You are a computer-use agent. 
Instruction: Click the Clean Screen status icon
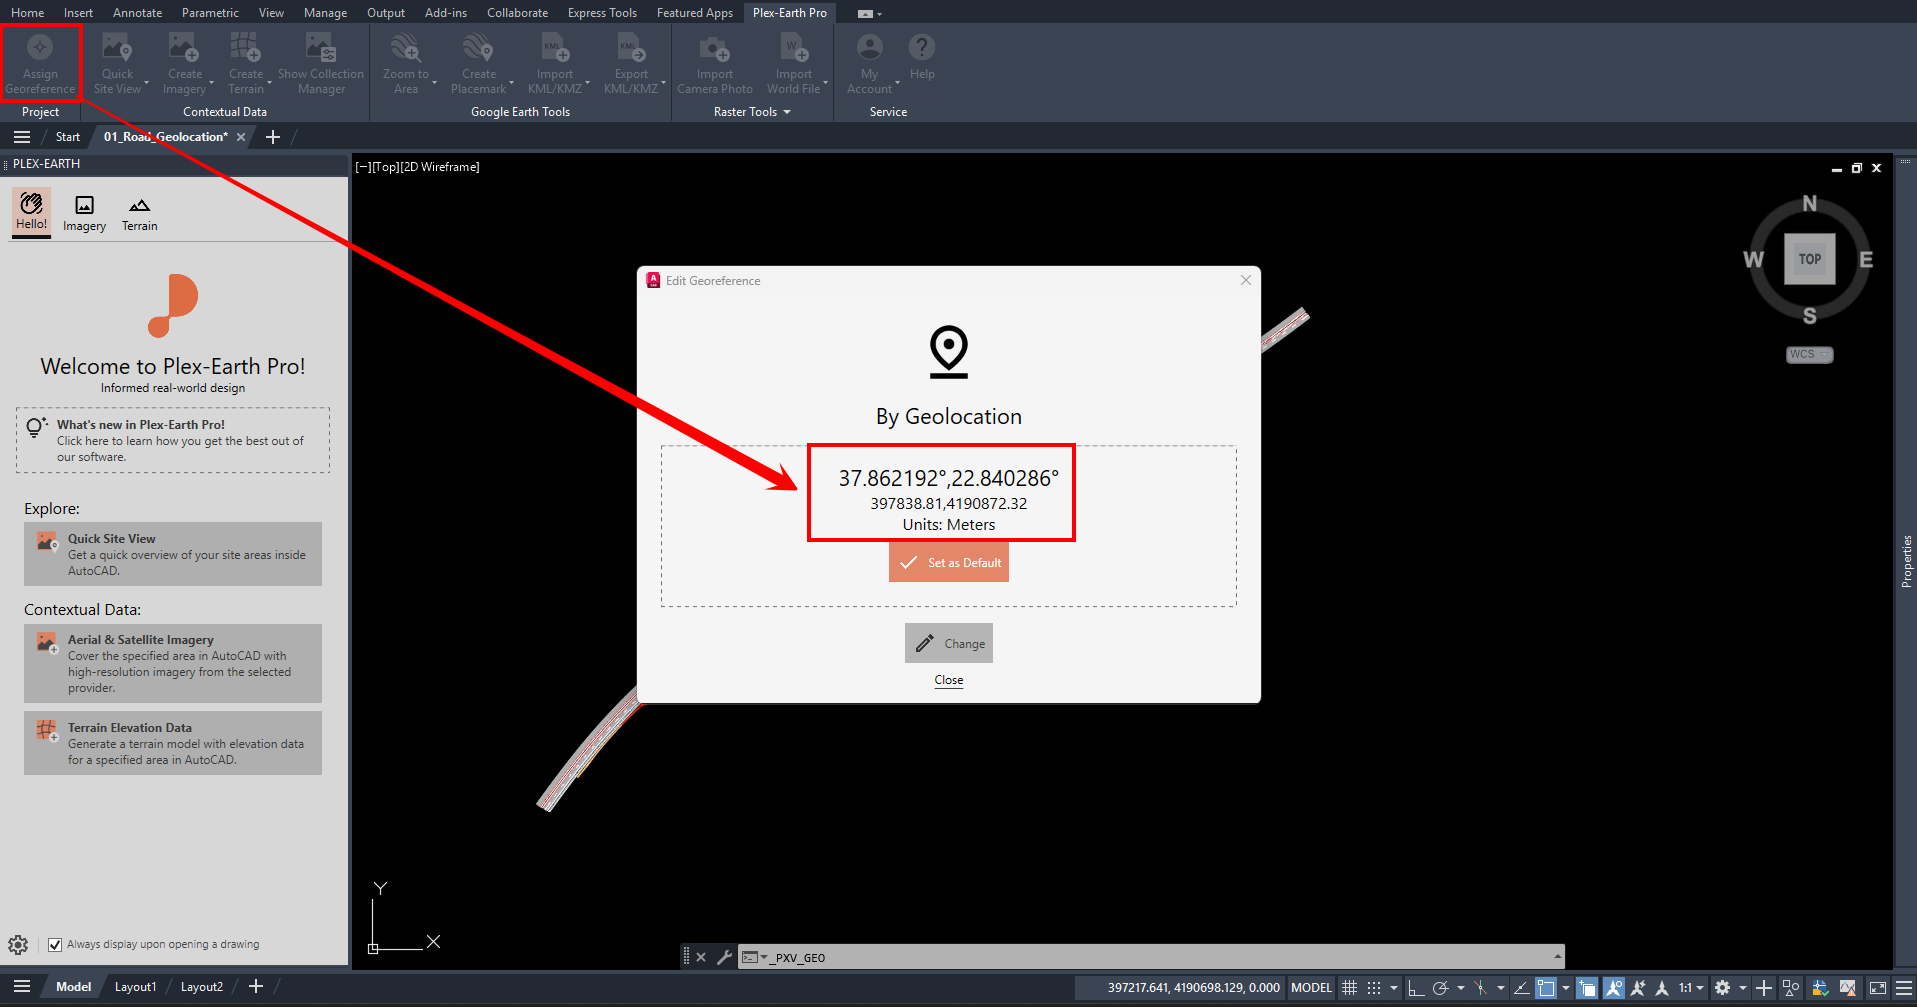1878,988
